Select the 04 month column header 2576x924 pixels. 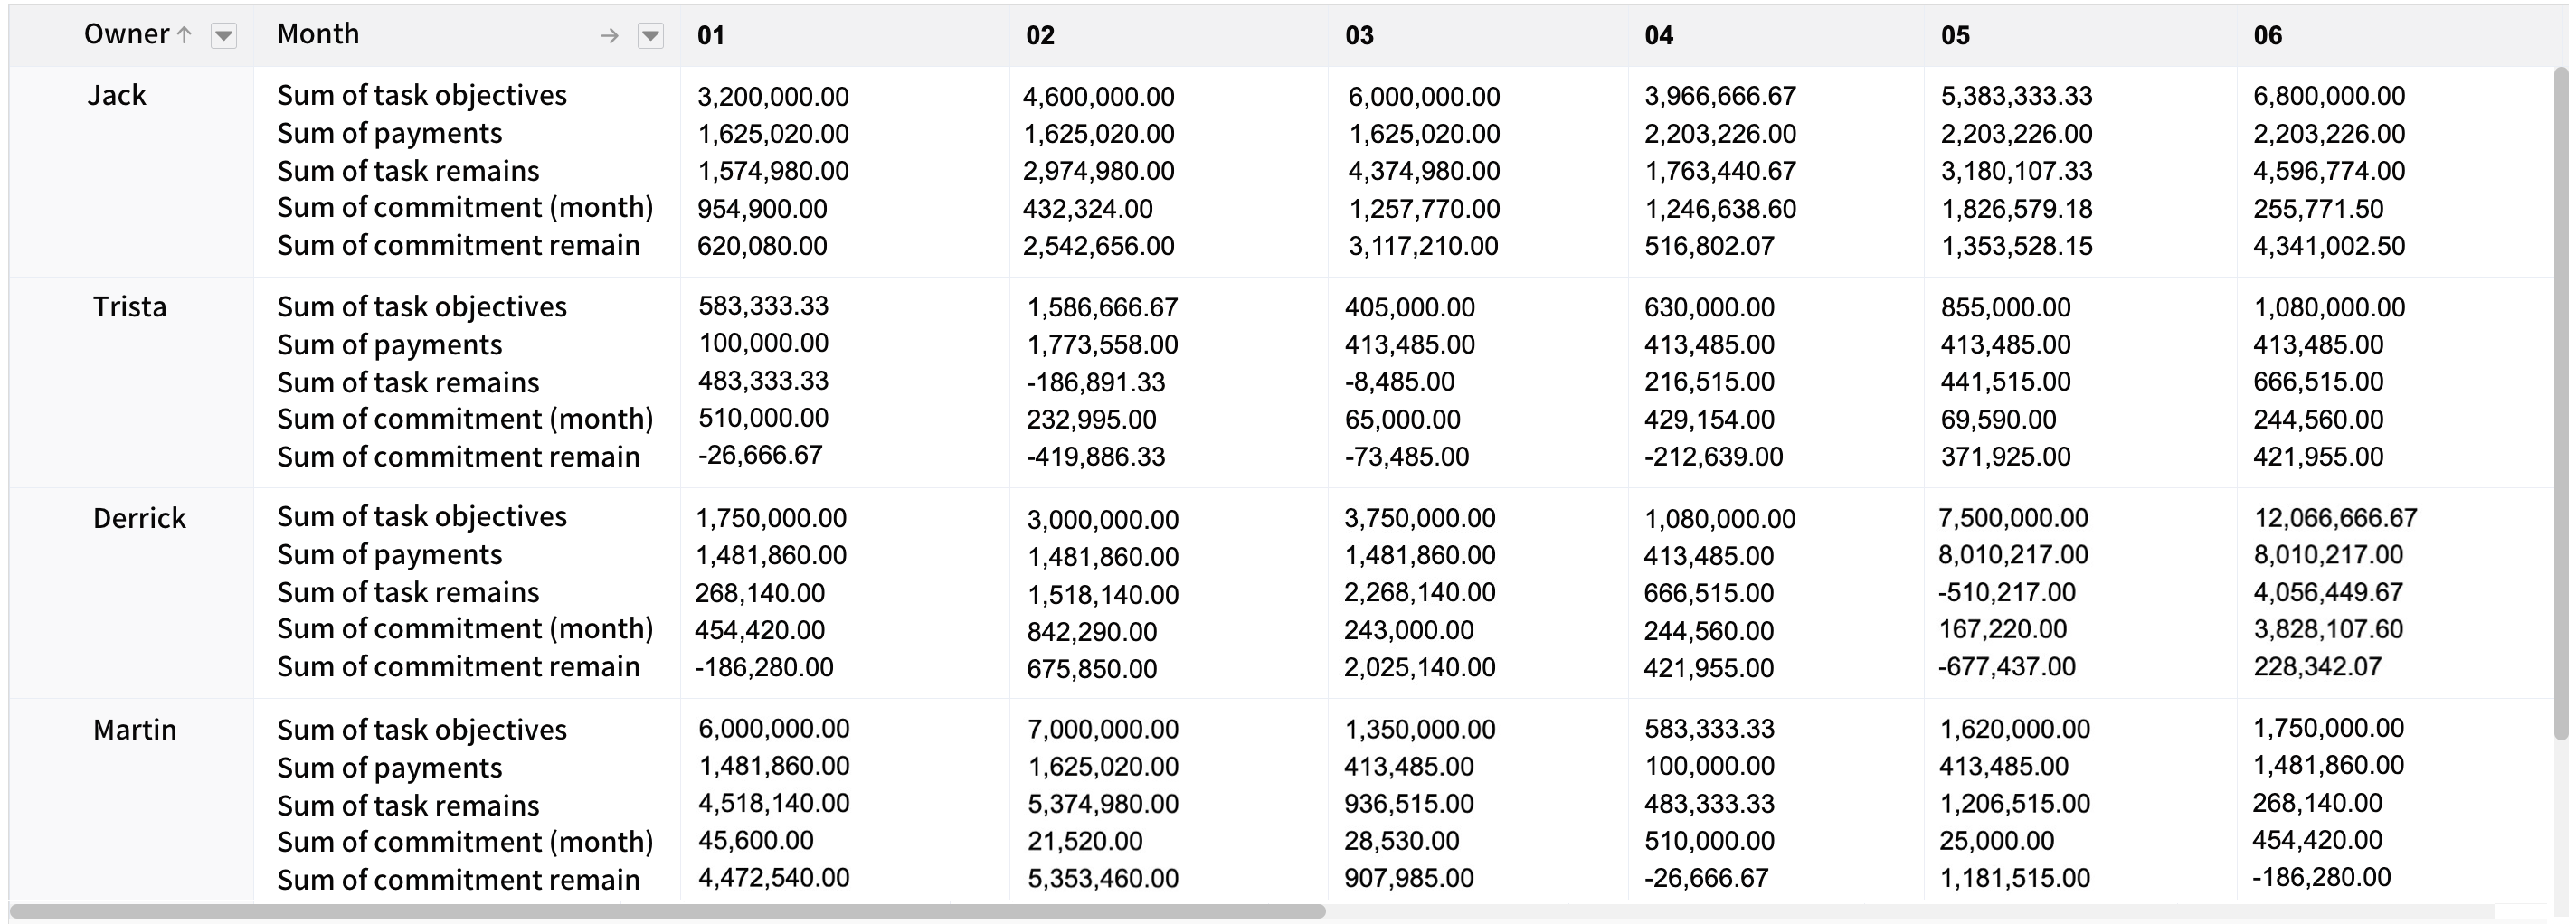[1659, 36]
